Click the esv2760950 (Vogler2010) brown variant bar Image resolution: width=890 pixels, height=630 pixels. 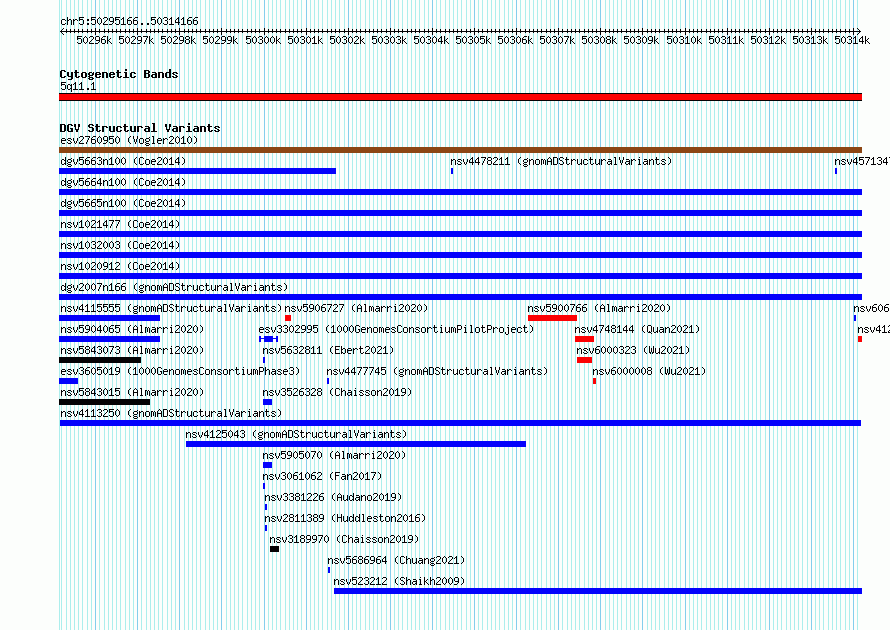point(460,150)
